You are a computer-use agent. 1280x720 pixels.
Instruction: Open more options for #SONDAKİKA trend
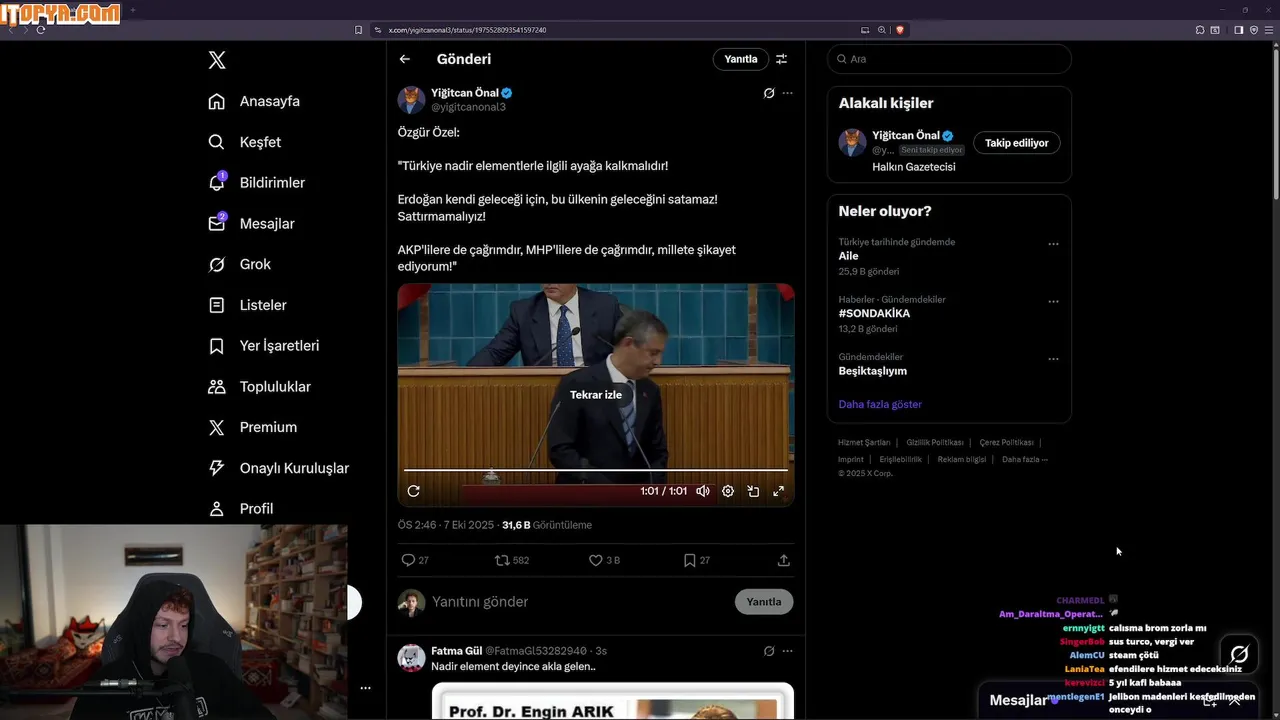pyautogui.click(x=1053, y=301)
